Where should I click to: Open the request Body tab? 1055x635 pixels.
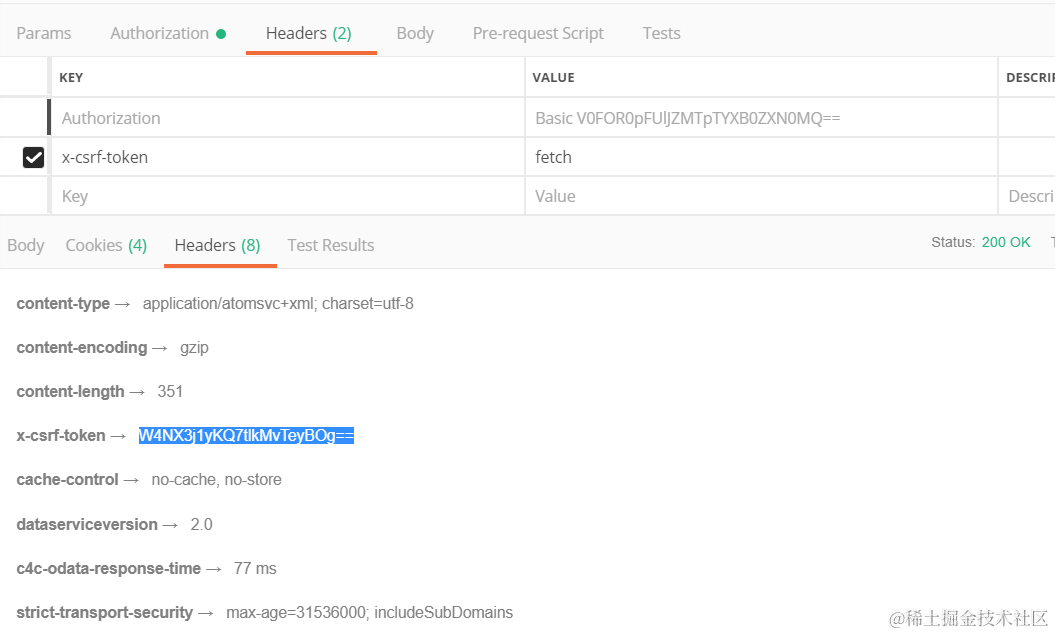415,33
